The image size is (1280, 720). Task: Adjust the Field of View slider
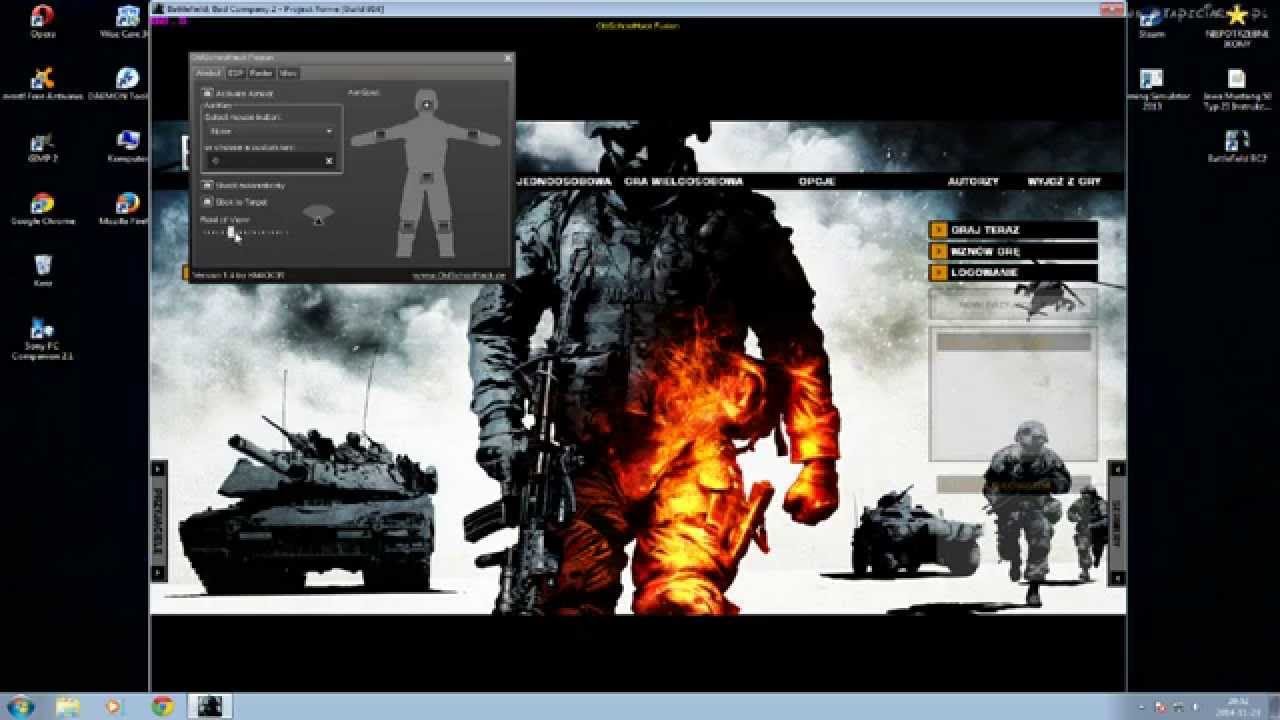point(231,232)
